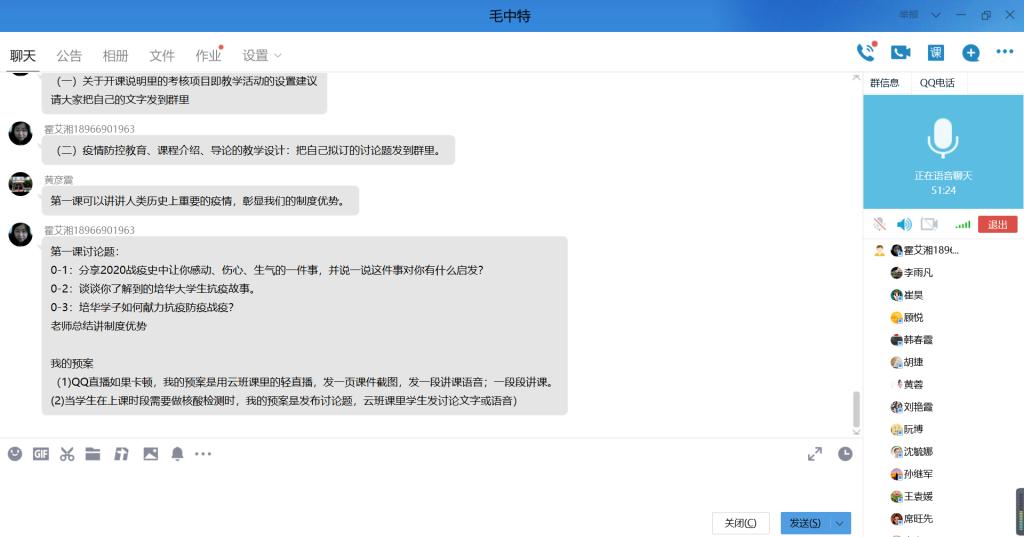The width and height of the screenshot is (1024, 537).
Task: Start a video call from the top toolbar
Action: [900, 53]
